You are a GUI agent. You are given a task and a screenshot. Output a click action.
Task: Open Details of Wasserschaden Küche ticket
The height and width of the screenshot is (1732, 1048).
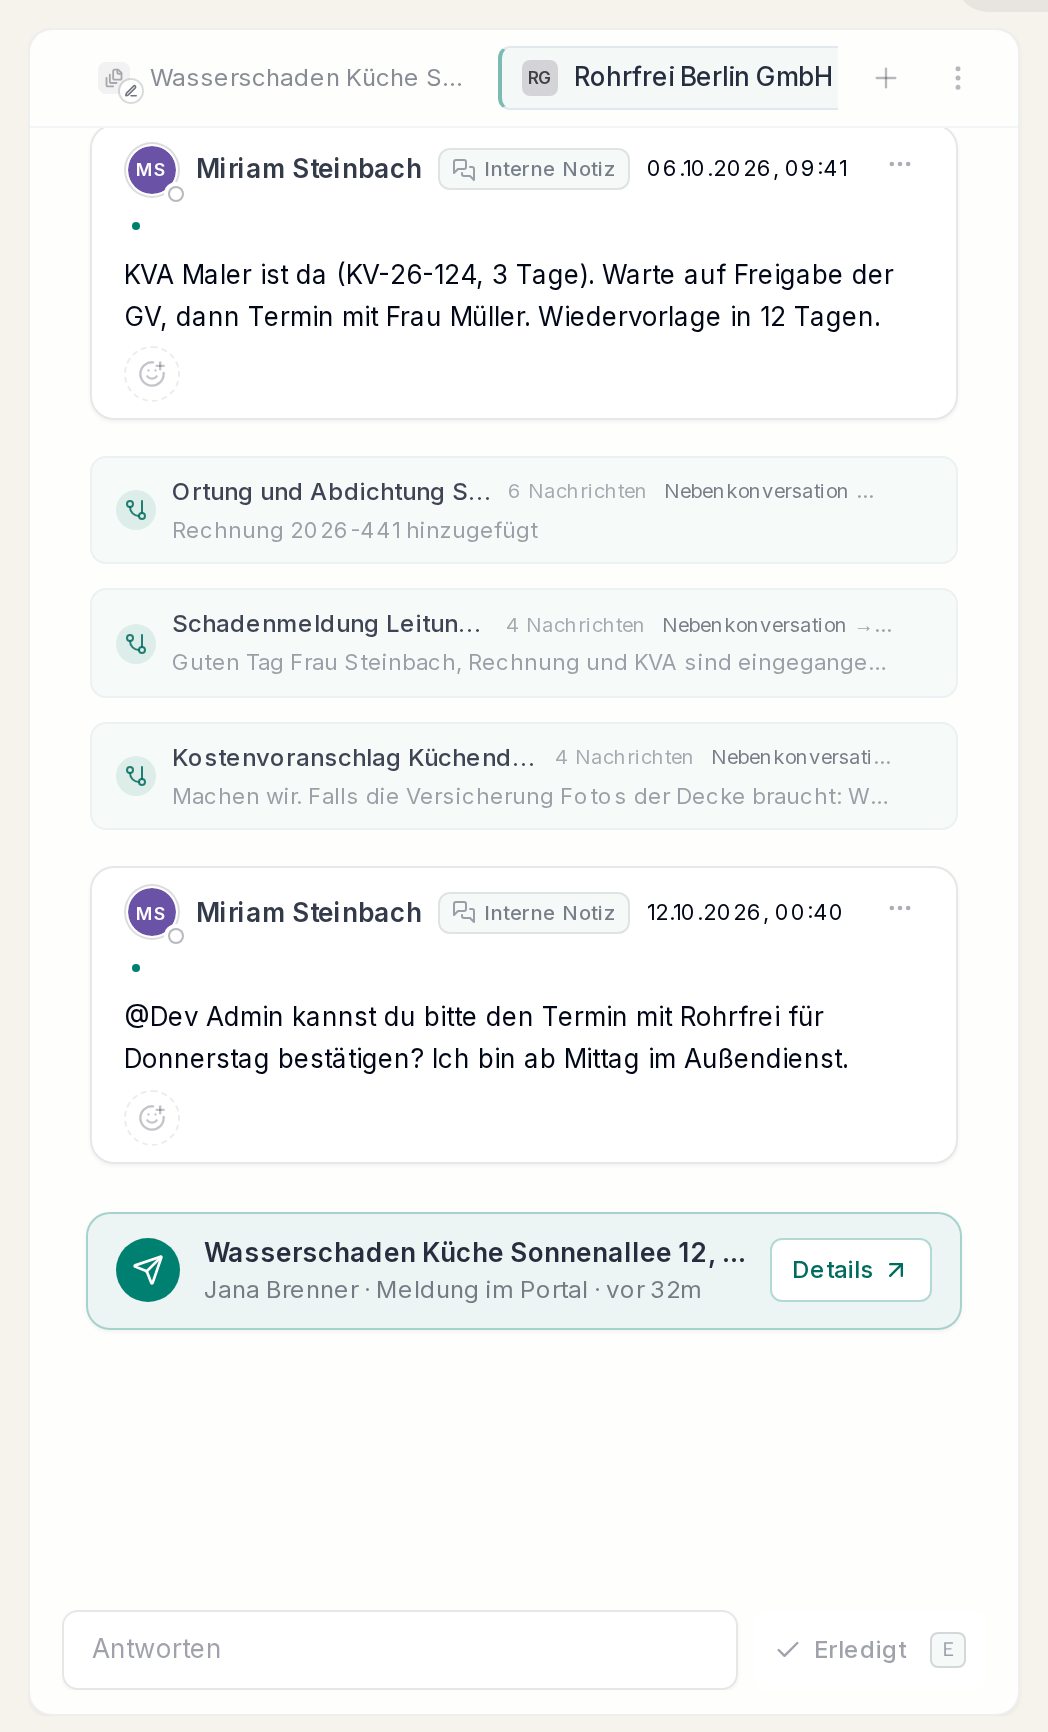click(x=851, y=1270)
